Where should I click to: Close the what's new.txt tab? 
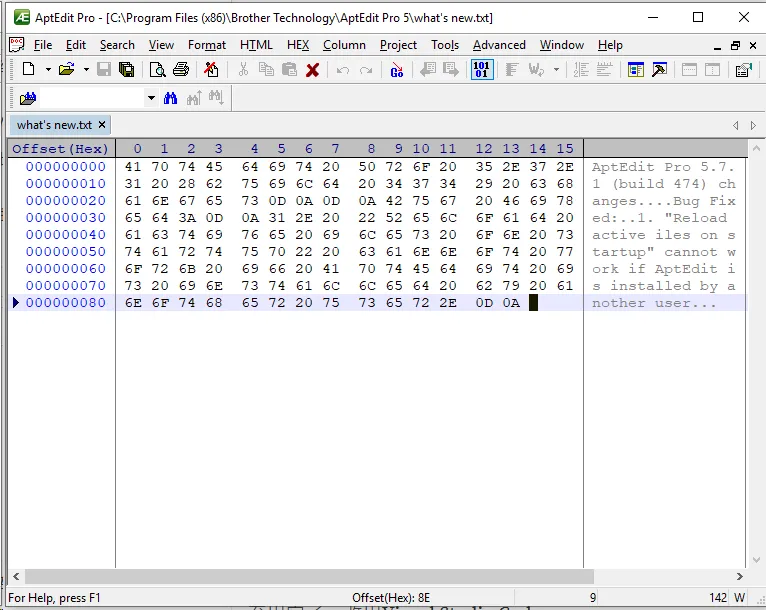click(102, 125)
